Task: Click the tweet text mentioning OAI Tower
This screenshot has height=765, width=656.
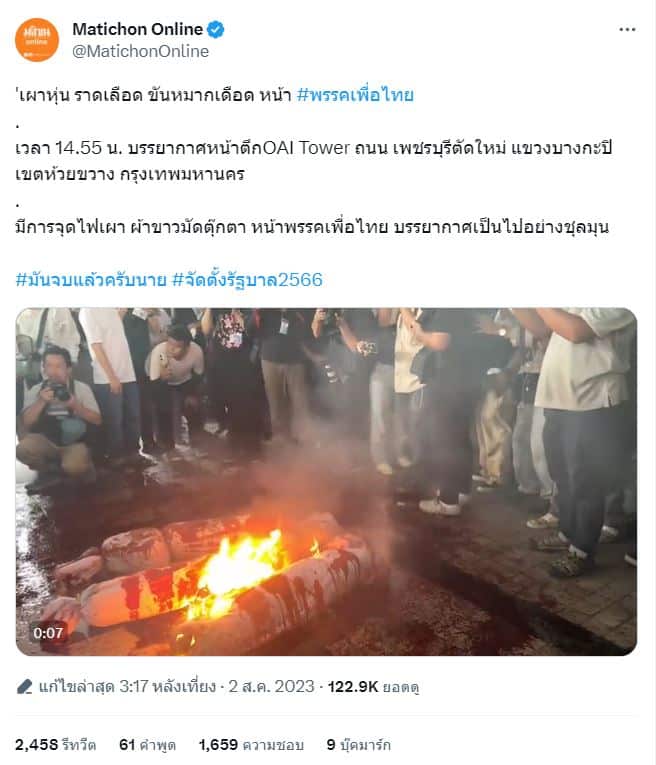Action: point(314,161)
